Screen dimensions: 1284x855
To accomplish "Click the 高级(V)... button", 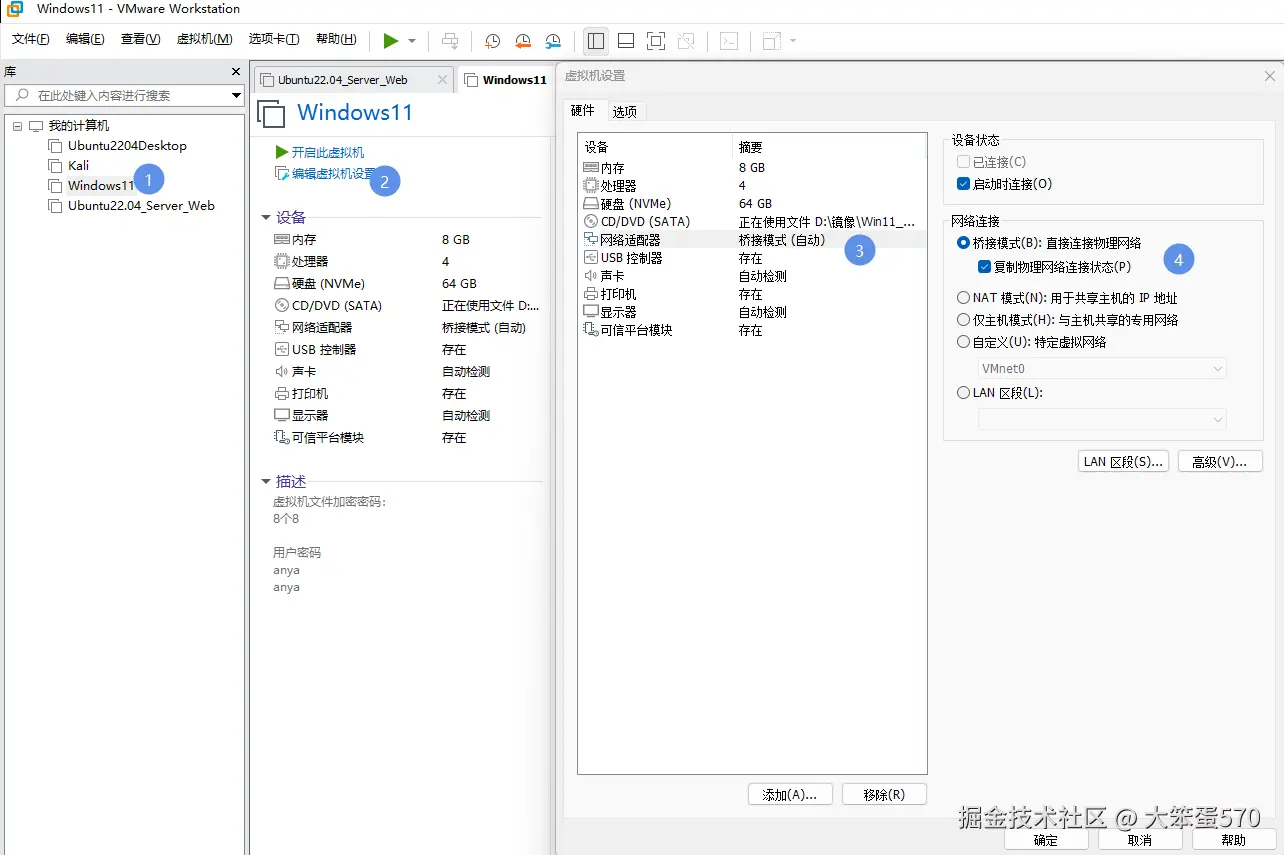I will click(x=1220, y=462).
